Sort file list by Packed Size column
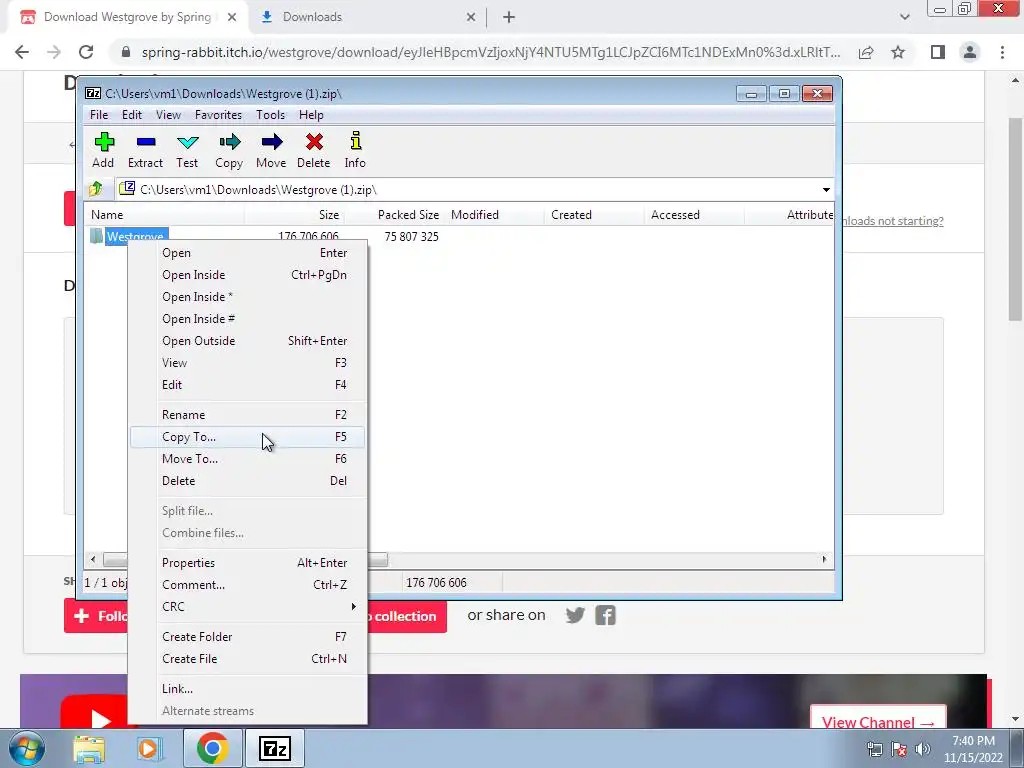 [395, 215]
